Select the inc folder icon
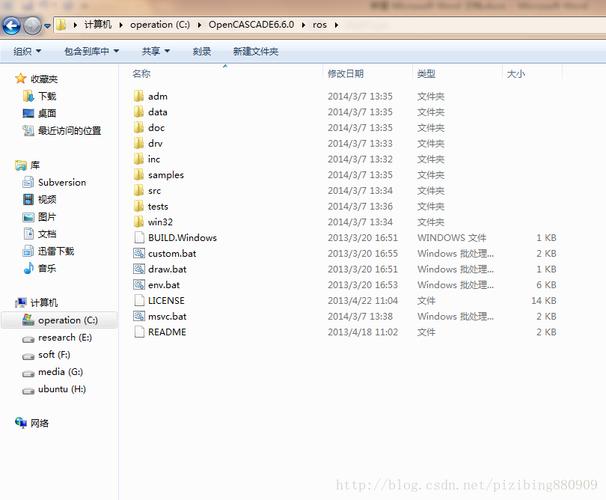606x500 pixels. (139, 159)
